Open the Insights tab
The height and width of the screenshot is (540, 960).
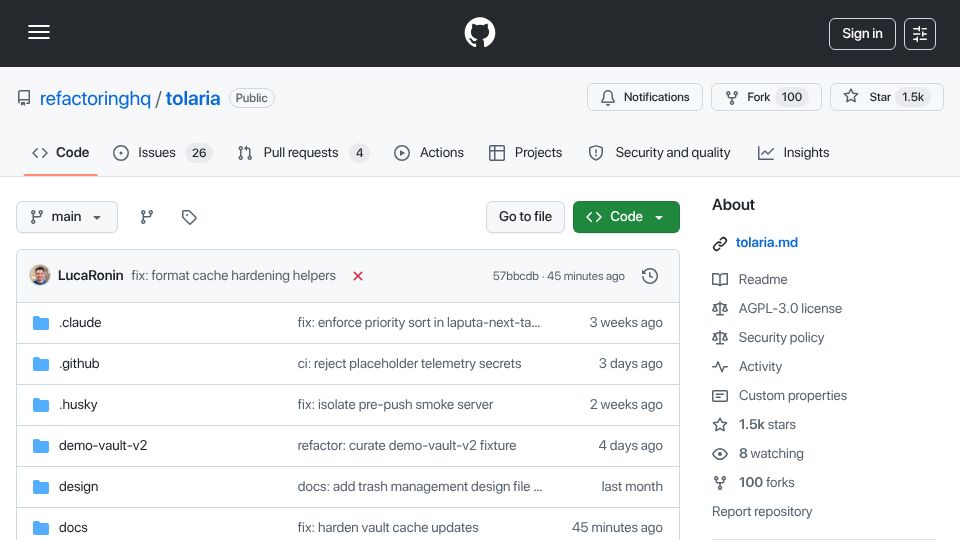793,153
